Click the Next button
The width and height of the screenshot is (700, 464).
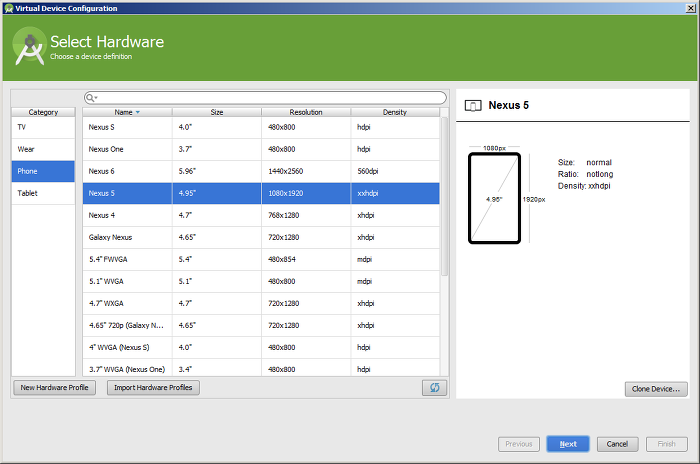click(568, 444)
